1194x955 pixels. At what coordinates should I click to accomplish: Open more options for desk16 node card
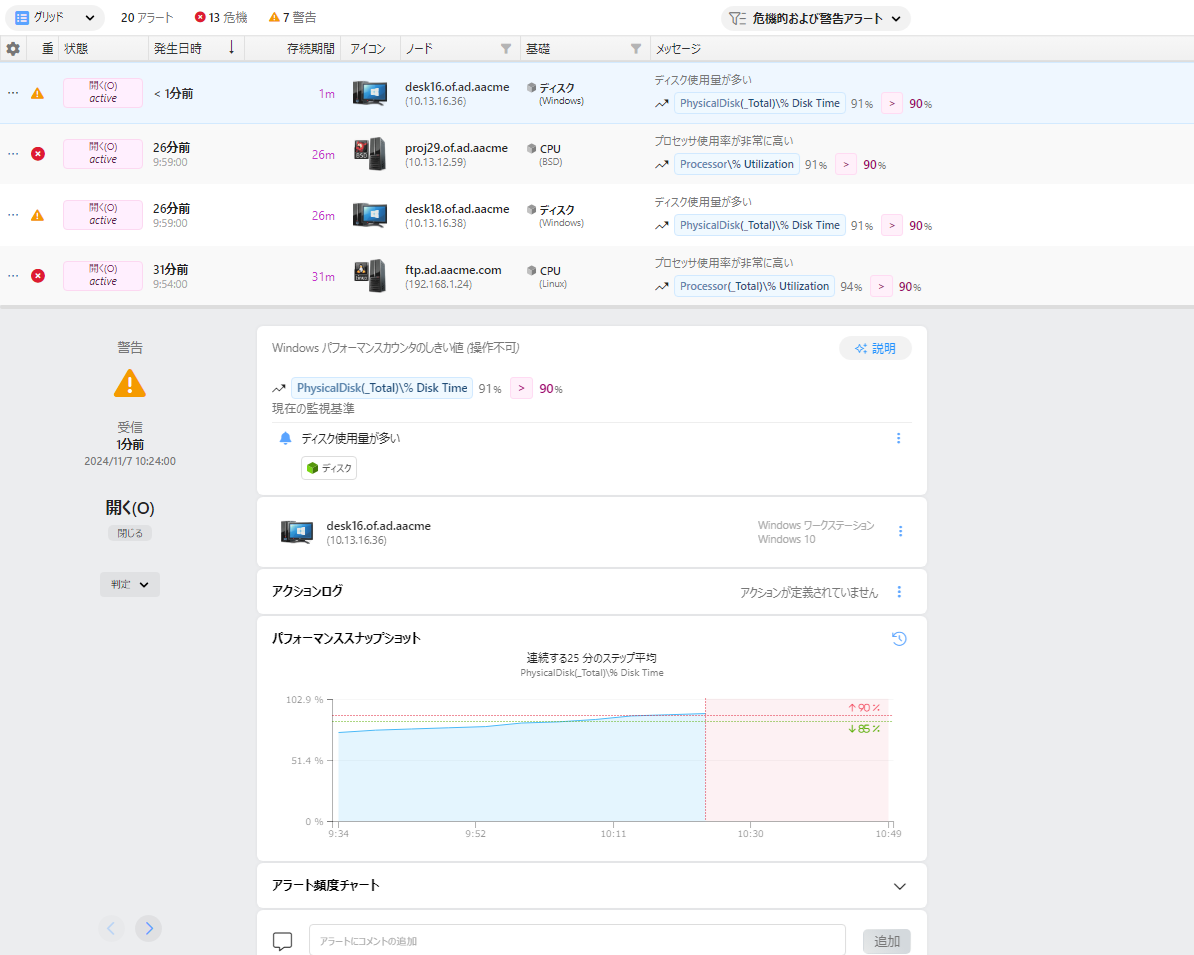[x=900, y=532]
